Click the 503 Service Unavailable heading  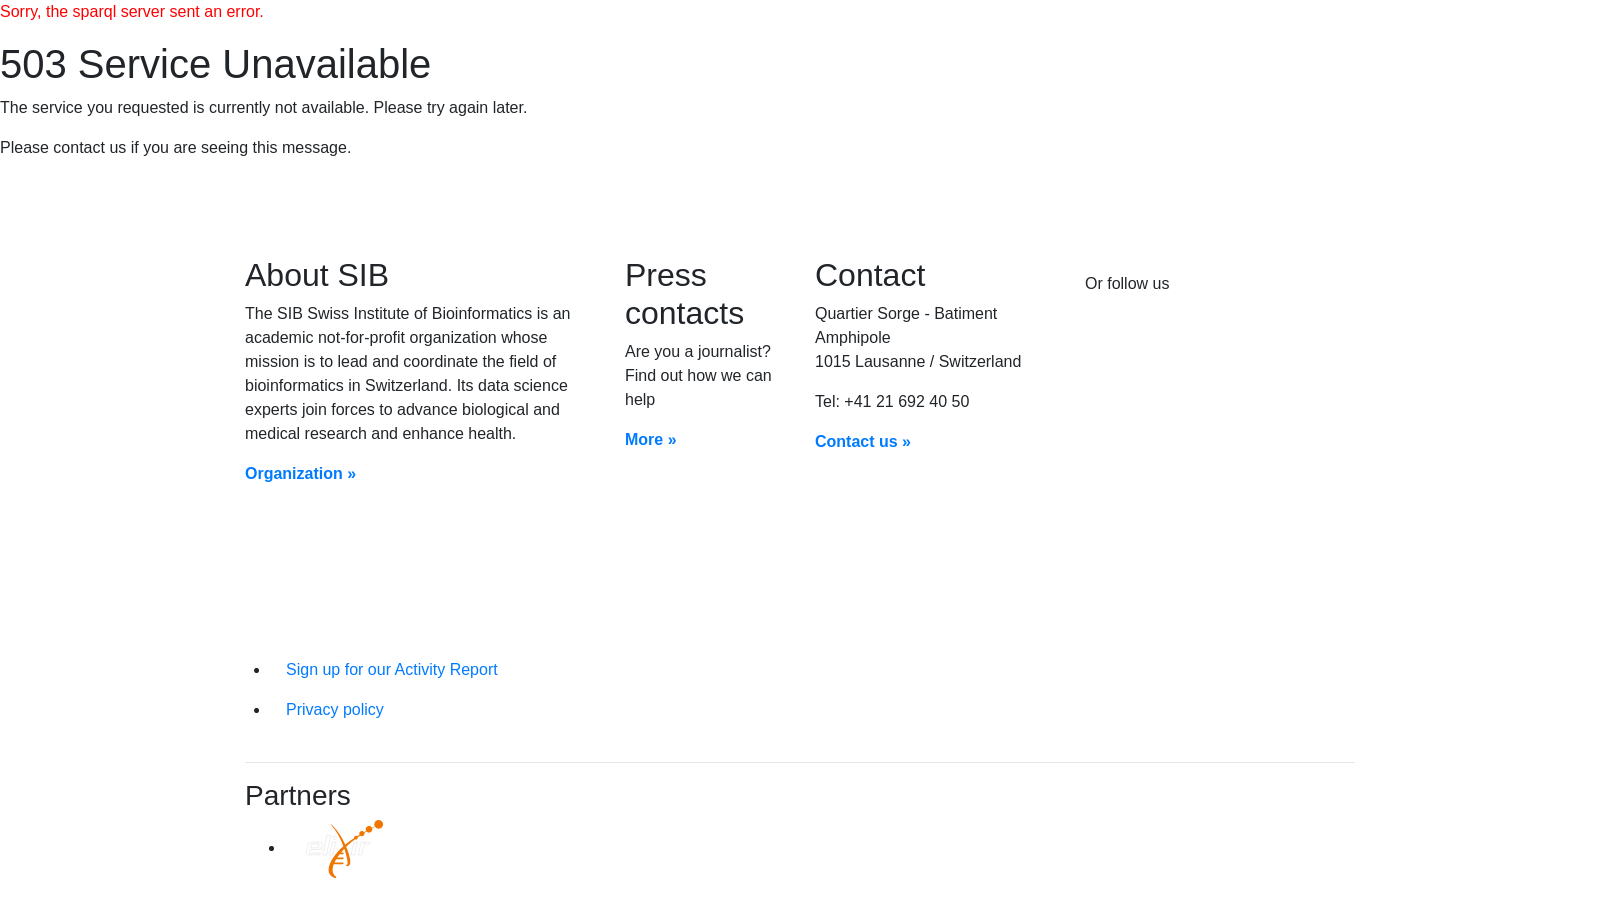pos(215,65)
